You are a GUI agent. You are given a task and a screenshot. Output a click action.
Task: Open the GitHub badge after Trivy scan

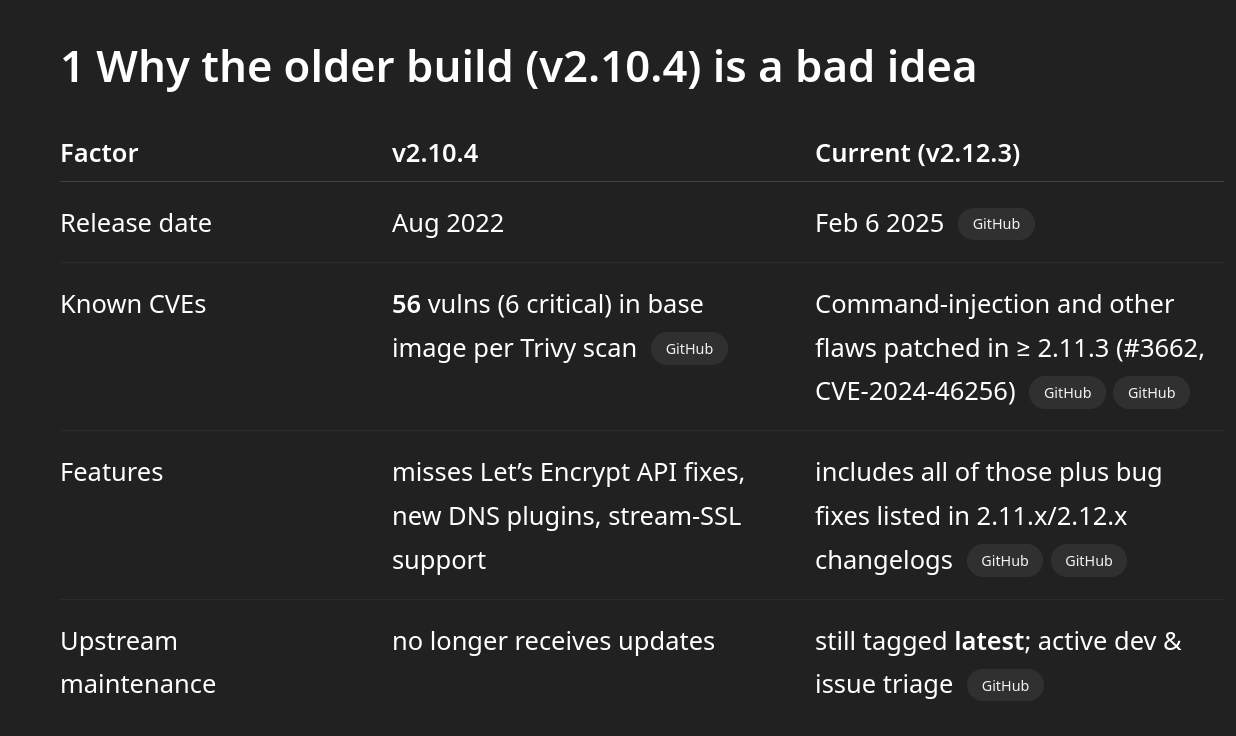point(689,349)
